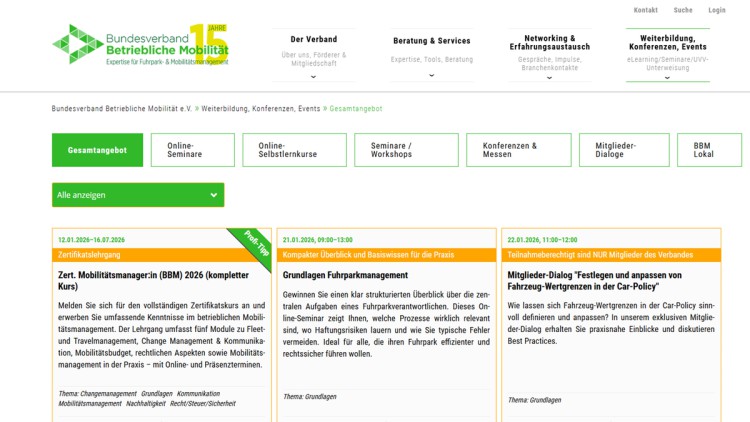Show the Konferenzen & Messen tab
Screen dimensions: 750x422
(x=518, y=150)
